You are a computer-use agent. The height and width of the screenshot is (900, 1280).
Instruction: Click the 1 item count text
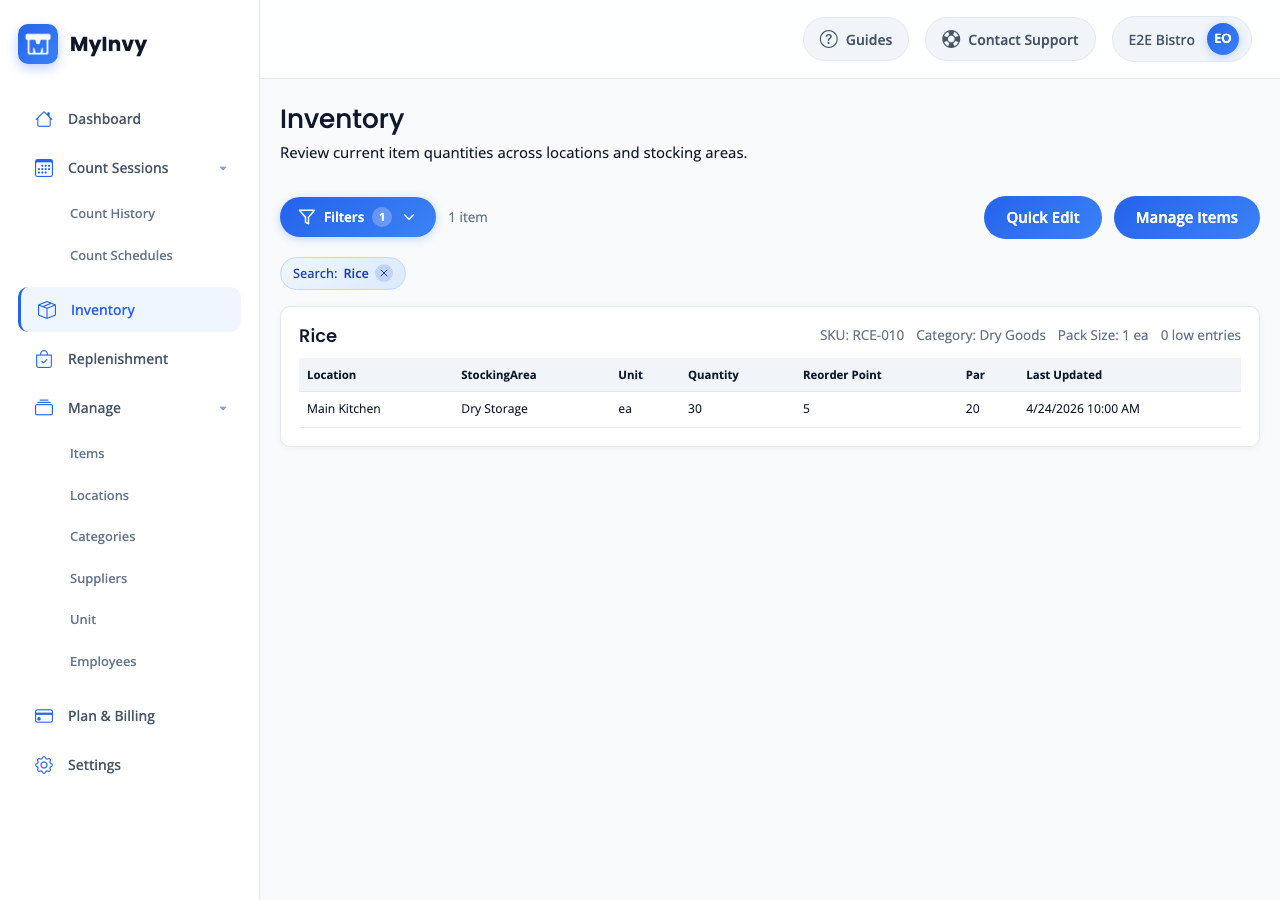click(x=468, y=217)
